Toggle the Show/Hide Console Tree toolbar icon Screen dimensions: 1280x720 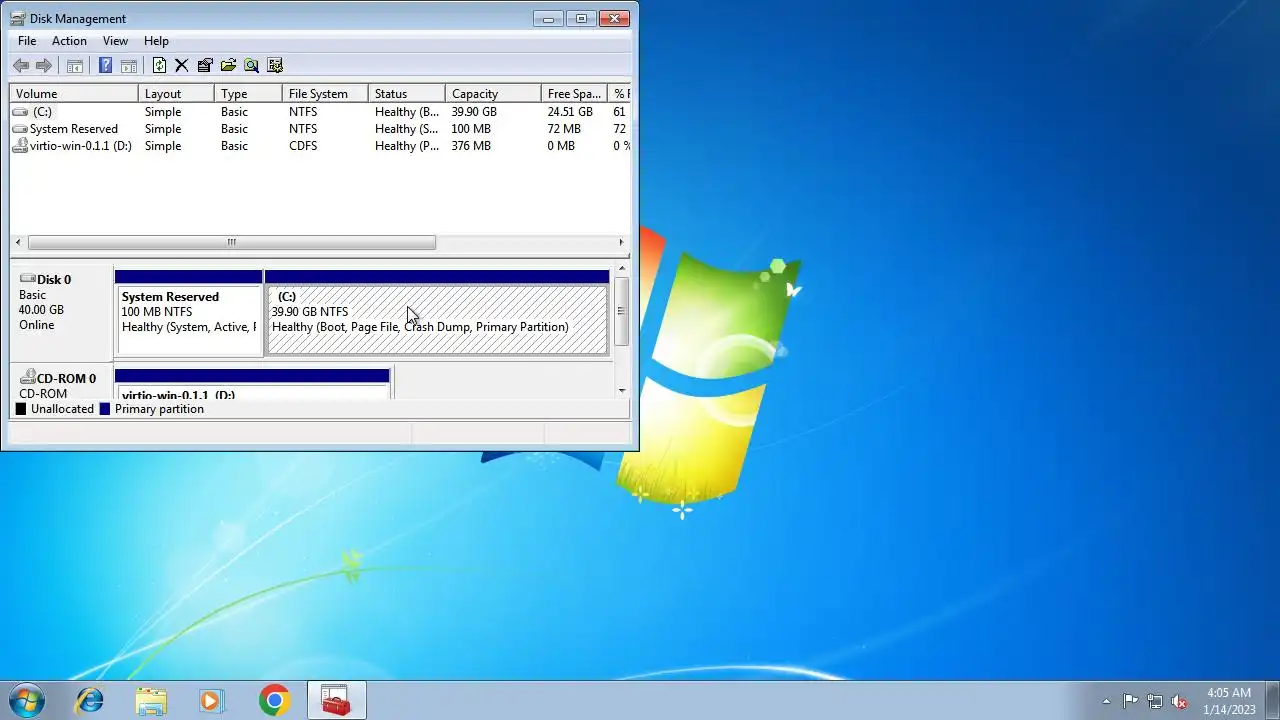click(x=75, y=66)
